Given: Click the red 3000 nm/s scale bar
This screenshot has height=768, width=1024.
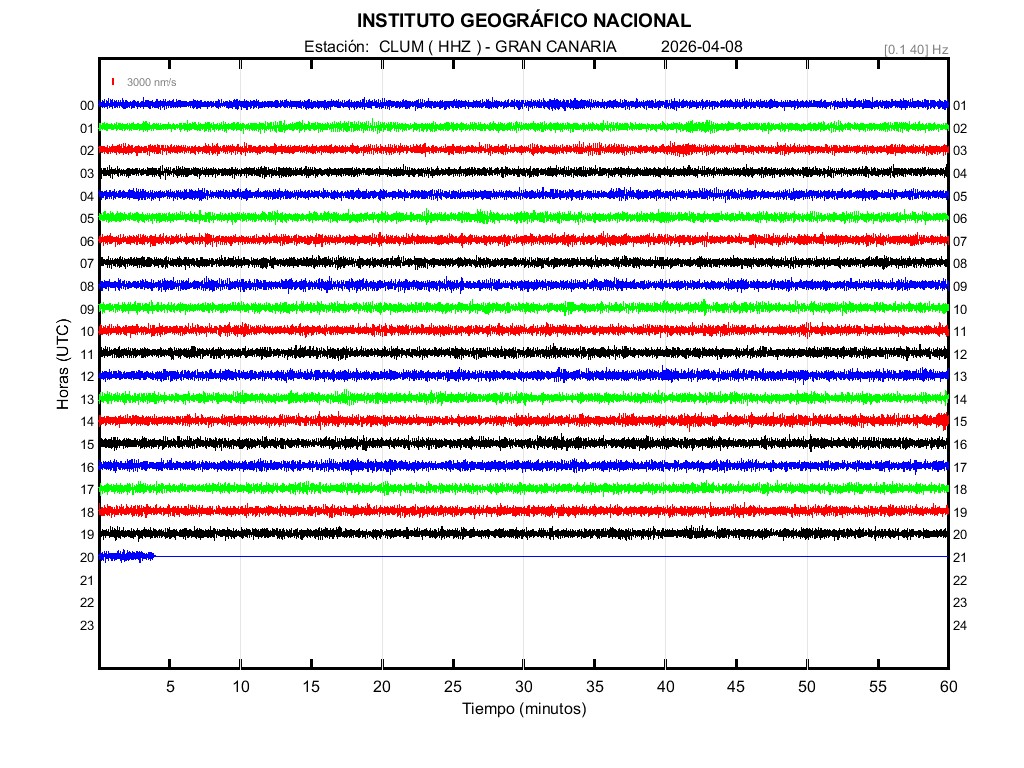Looking at the screenshot, I should pyautogui.click(x=114, y=82).
